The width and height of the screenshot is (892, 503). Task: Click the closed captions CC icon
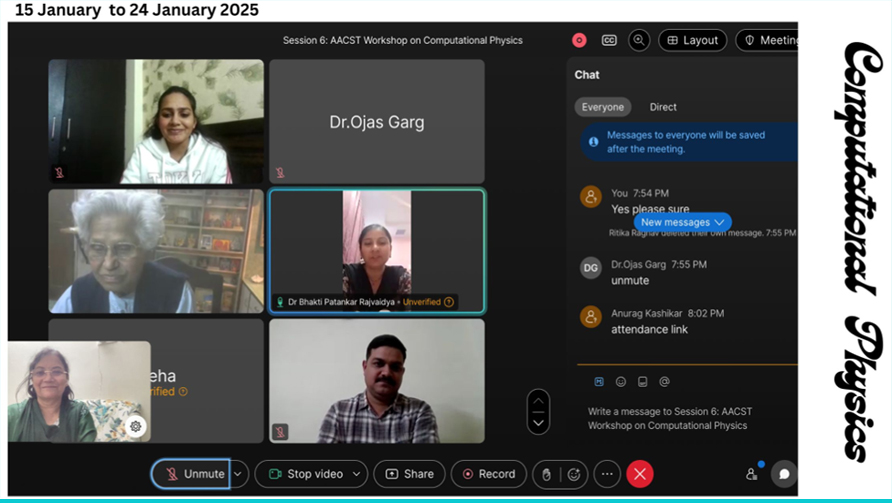coord(609,40)
